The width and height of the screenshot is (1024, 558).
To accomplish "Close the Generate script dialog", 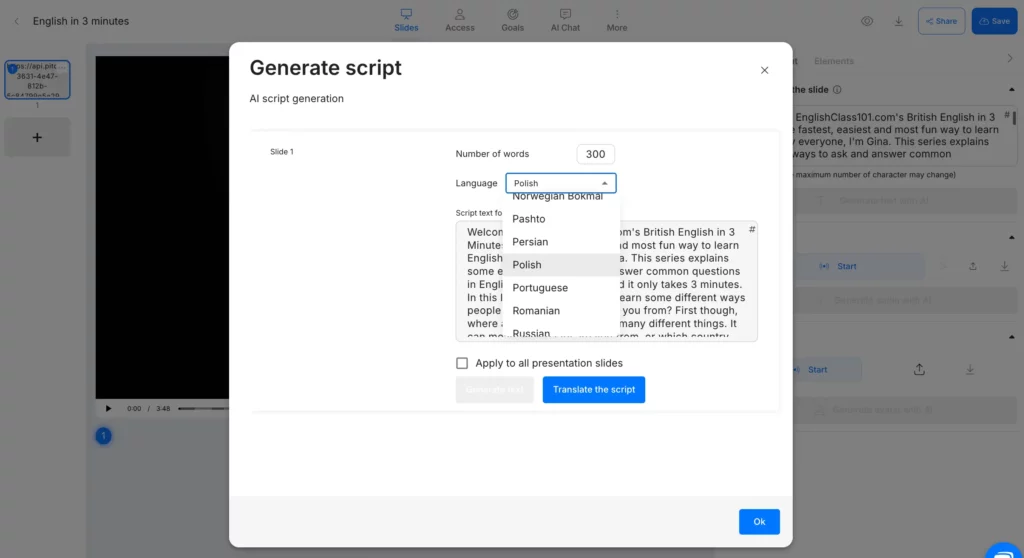I will click(764, 70).
